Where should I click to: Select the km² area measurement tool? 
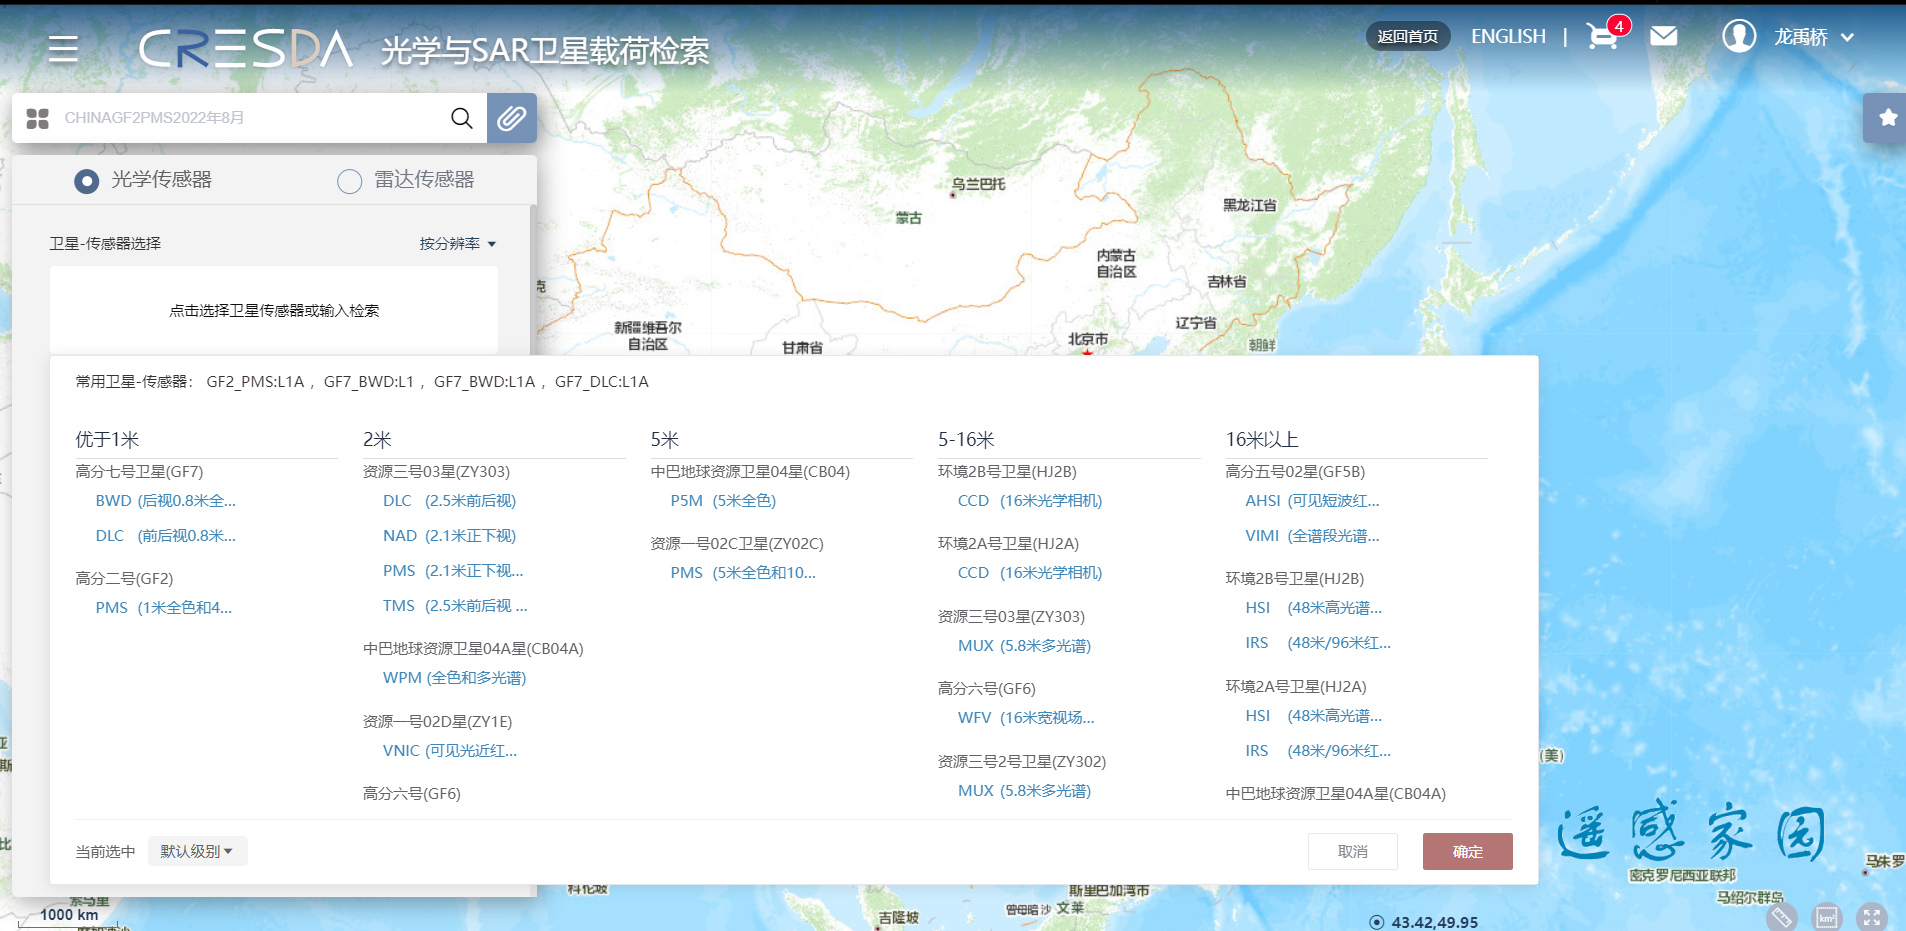pos(1826,917)
